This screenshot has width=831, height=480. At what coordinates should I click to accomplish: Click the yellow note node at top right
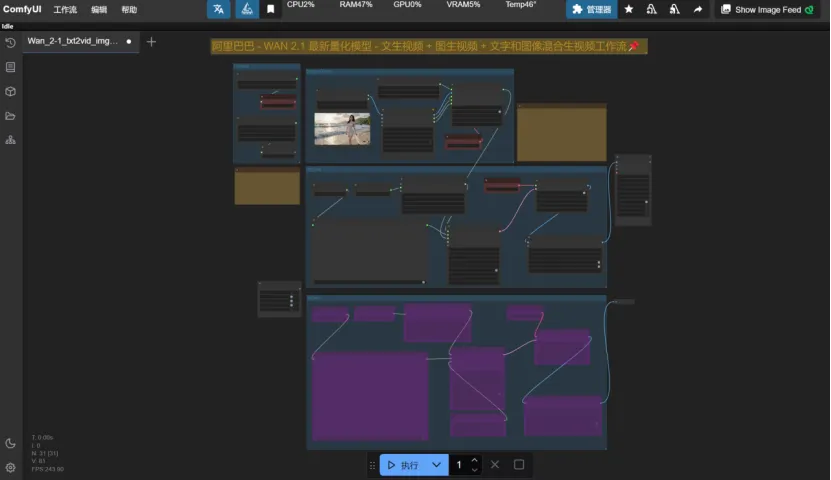pyautogui.click(x=561, y=132)
